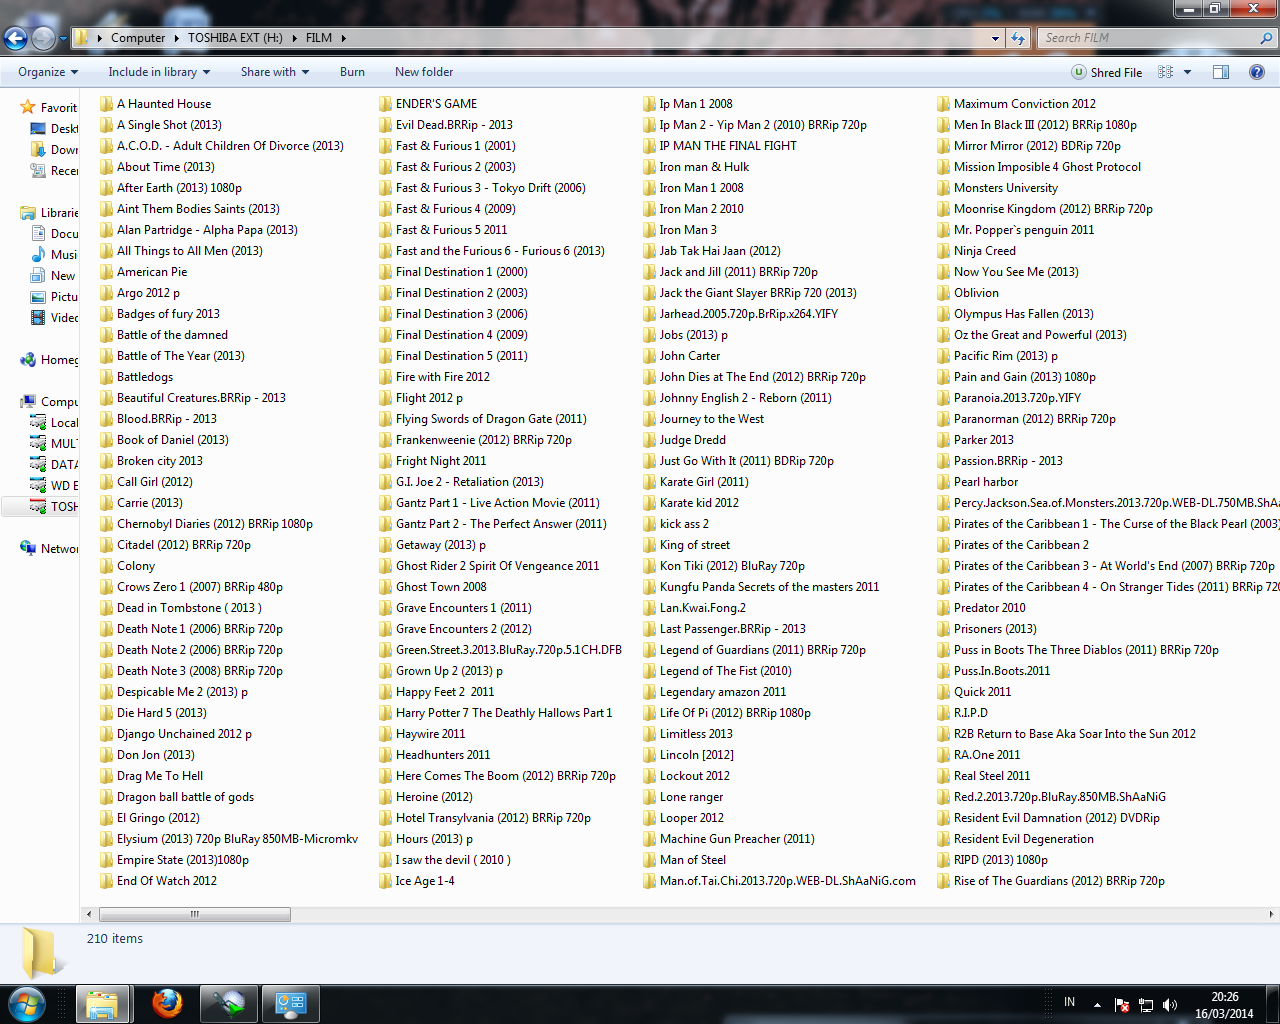Viewport: 1280px width, 1024px height.
Task: Select Music library in sidebar
Action: point(54,254)
